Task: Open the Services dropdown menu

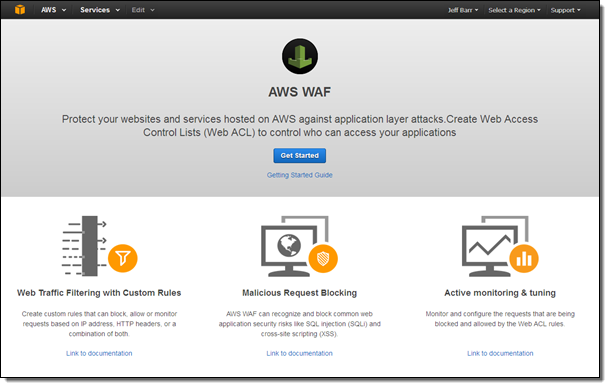Action: click(x=100, y=10)
